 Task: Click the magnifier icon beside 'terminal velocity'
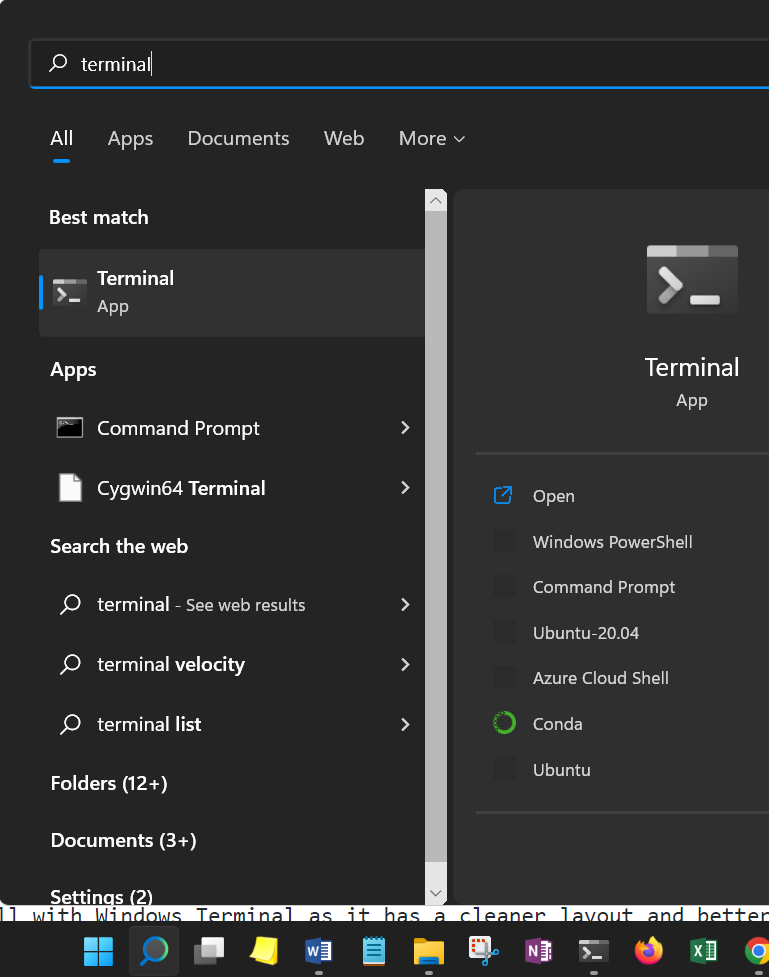coord(70,664)
